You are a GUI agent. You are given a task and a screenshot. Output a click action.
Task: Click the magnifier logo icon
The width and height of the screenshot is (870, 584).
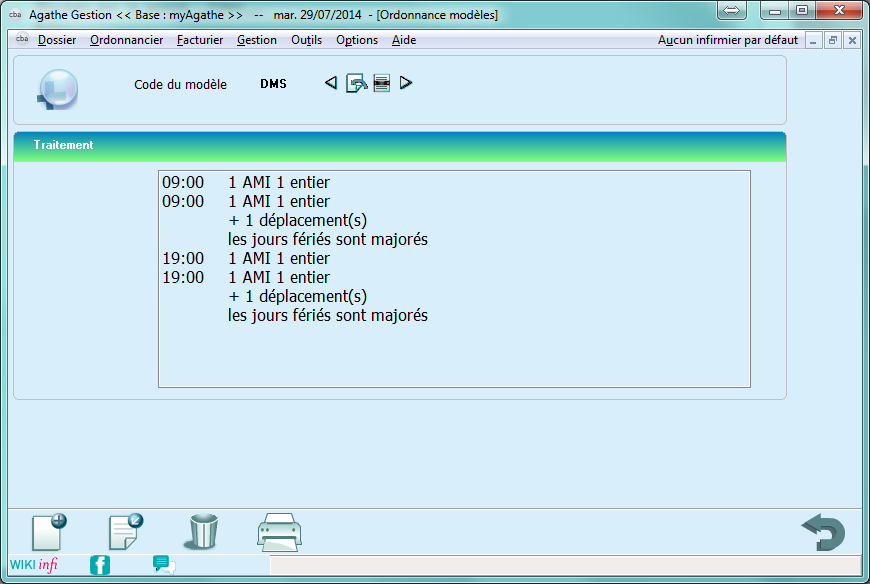point(58,89)
